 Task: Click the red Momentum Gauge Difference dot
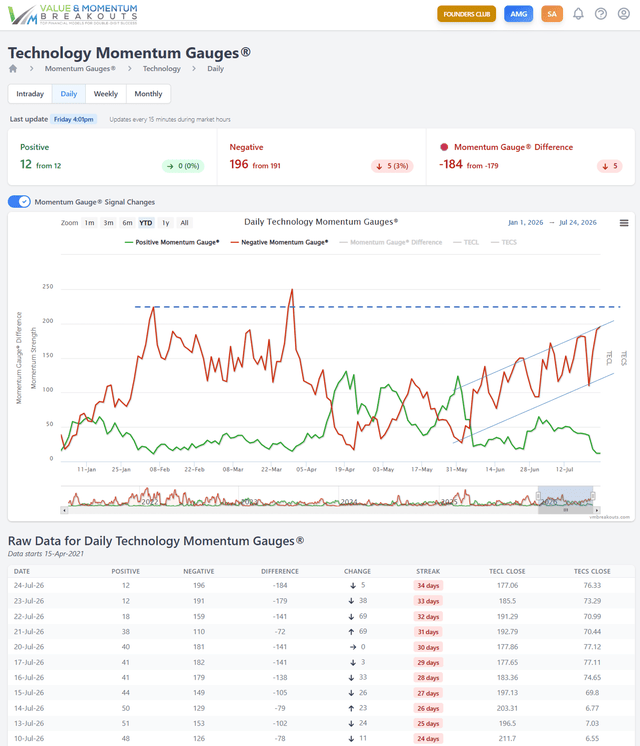444,147
